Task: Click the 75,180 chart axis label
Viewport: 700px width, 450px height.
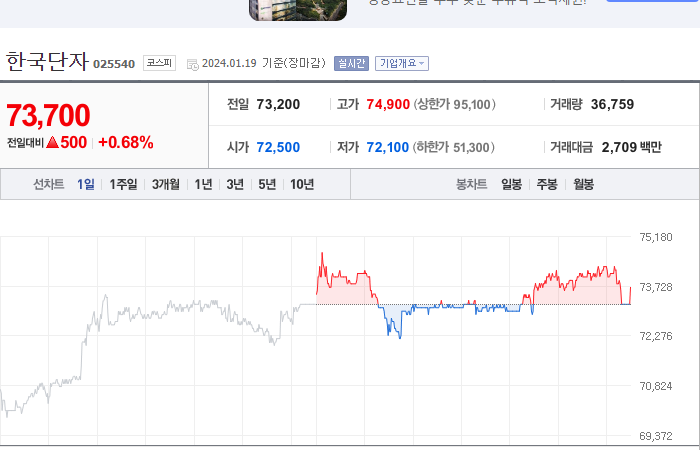Action: coord(656,237)
